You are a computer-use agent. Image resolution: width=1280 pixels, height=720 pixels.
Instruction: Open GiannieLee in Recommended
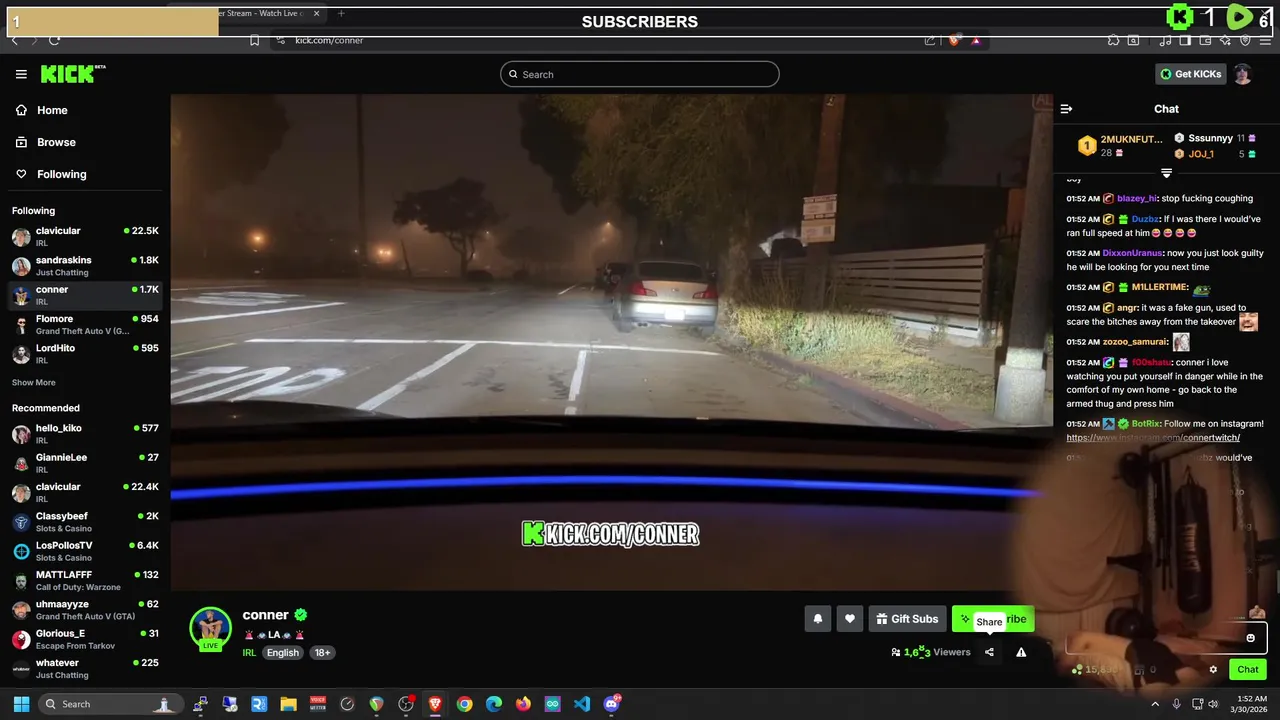[x=85, y=463]
